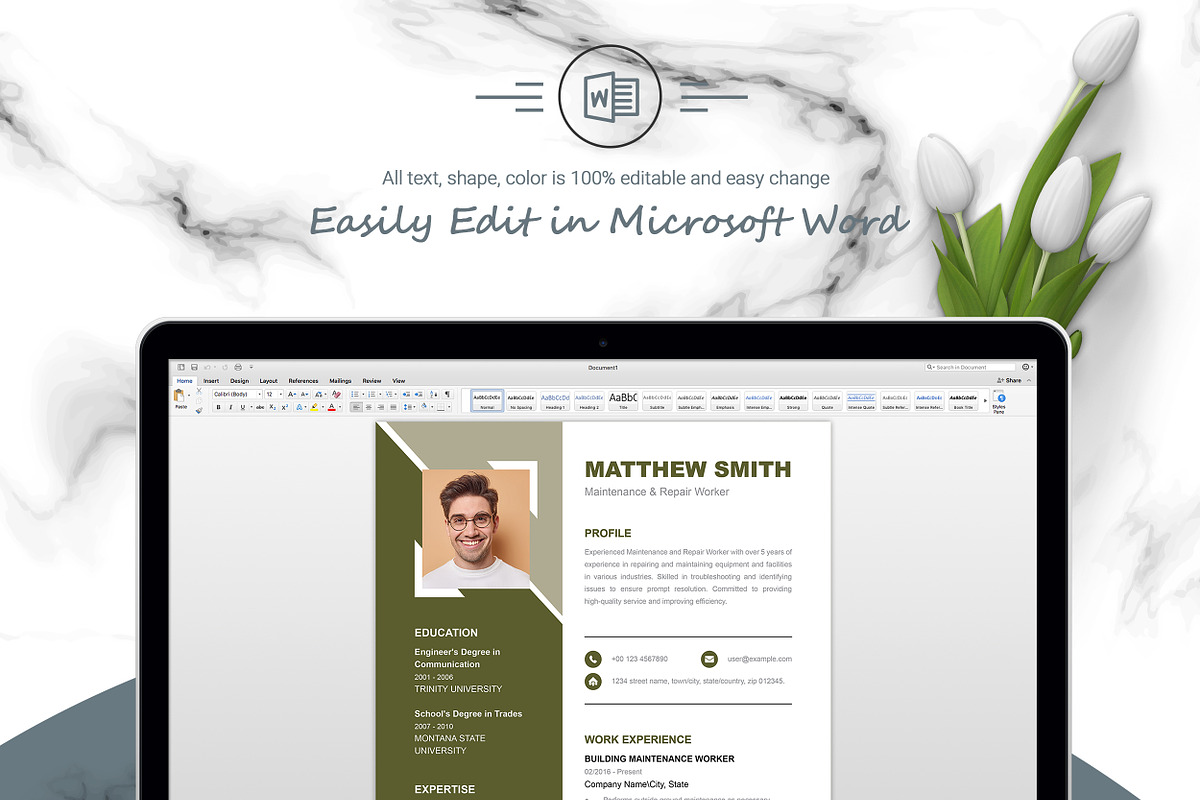Screen dimensions: 1200x800
Task: Increase font size with the larger A icon
Action: [292, 394]
